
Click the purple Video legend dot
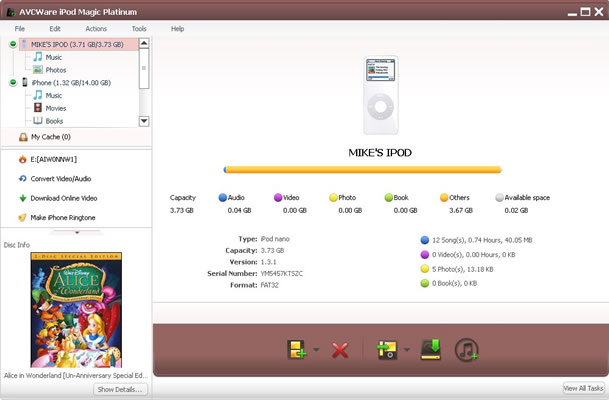click(x=278, y=198)
